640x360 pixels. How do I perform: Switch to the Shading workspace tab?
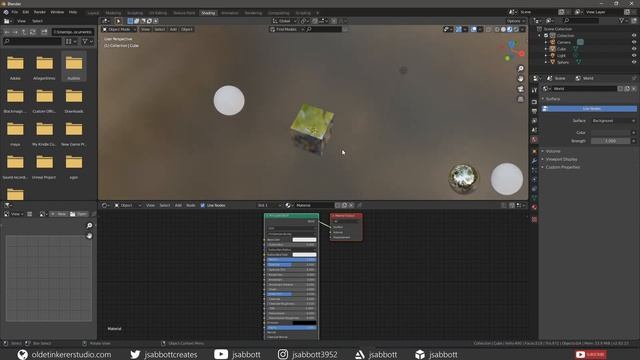click(208, 13)
